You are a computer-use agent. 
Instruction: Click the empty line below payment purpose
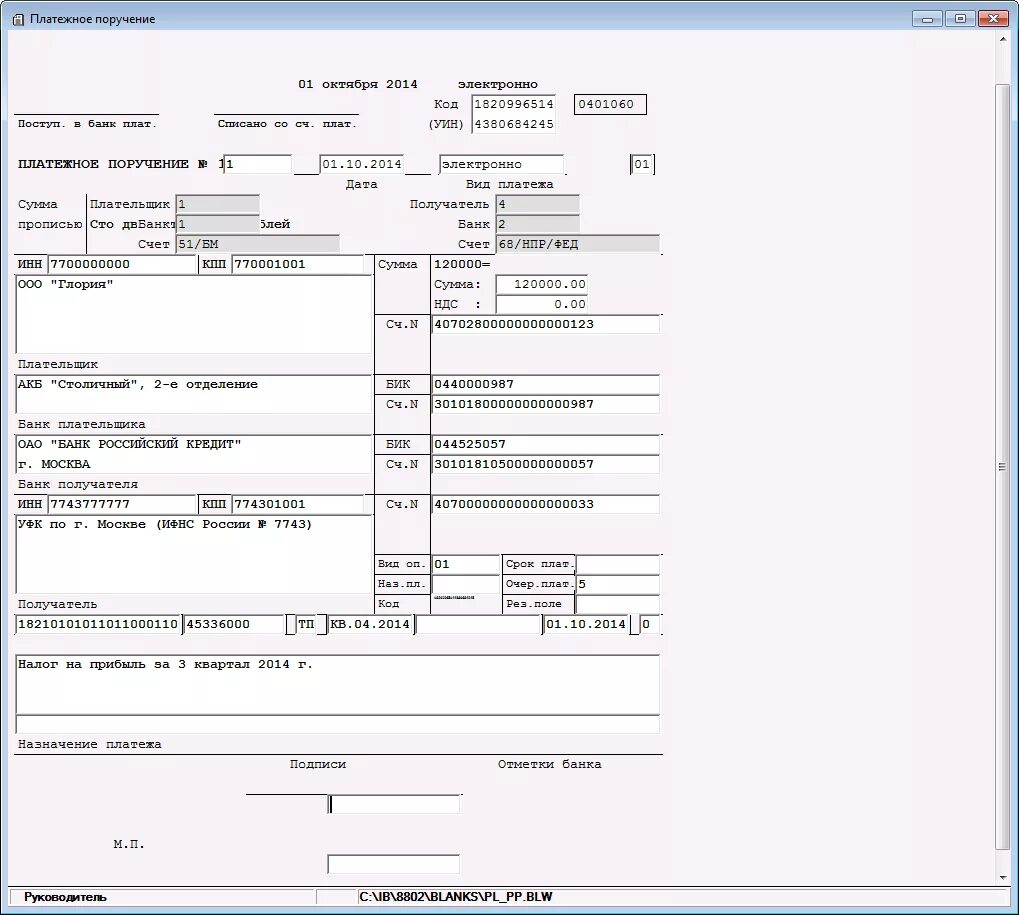coord(337,725)
